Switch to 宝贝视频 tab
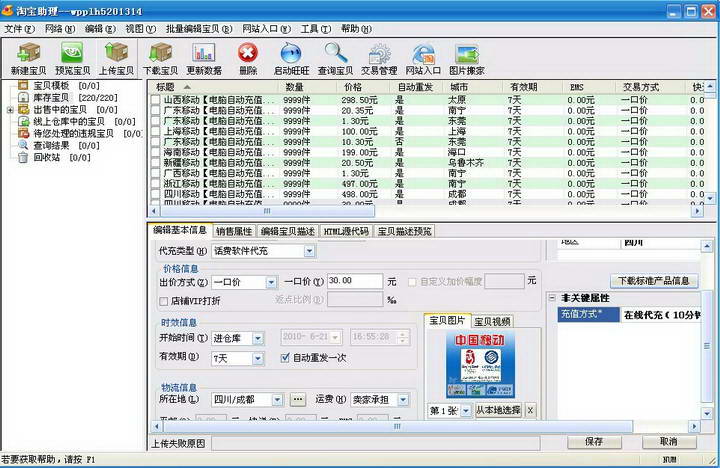Screen dimensions: 720x468 pyautogui.click(x=492, y=321)
